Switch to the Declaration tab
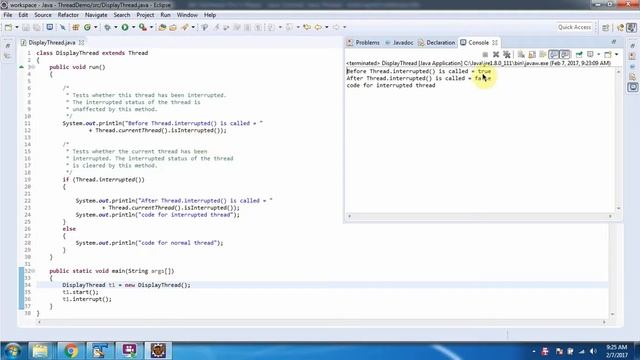 pyautogui.click(x=437, y=42)
